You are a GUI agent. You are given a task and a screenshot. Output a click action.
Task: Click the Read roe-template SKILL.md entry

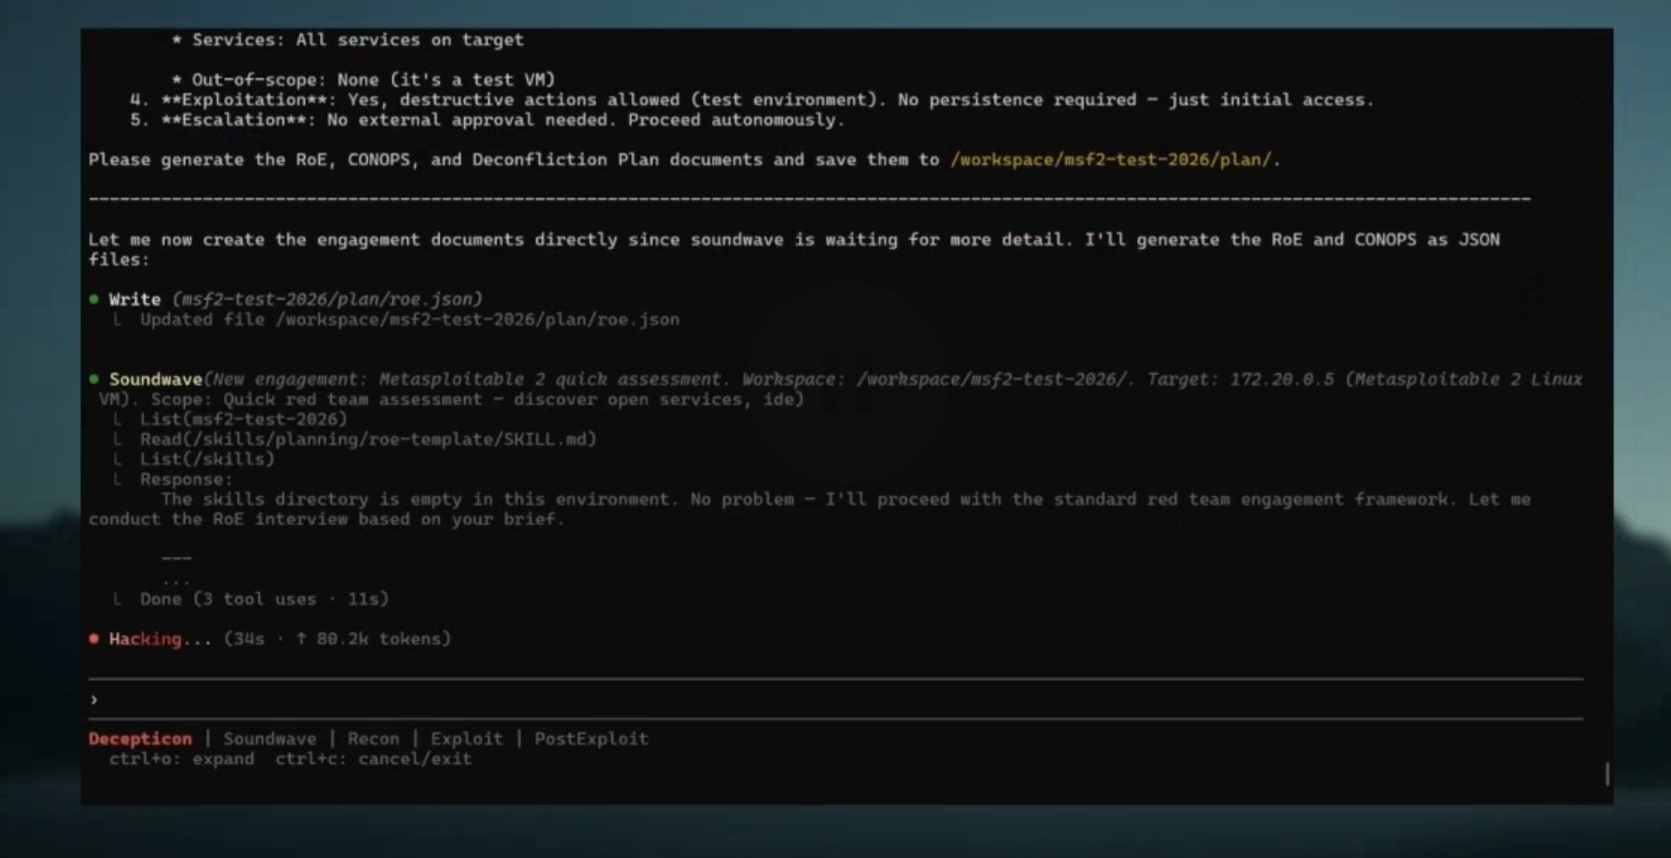(x=367, y=439)
